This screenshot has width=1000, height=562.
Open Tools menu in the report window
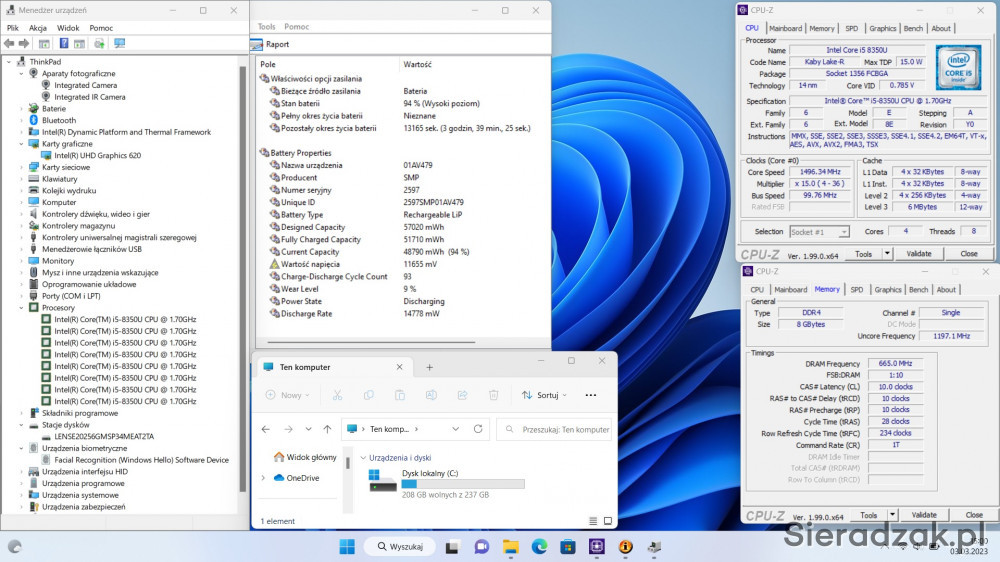tap(267, 27)
